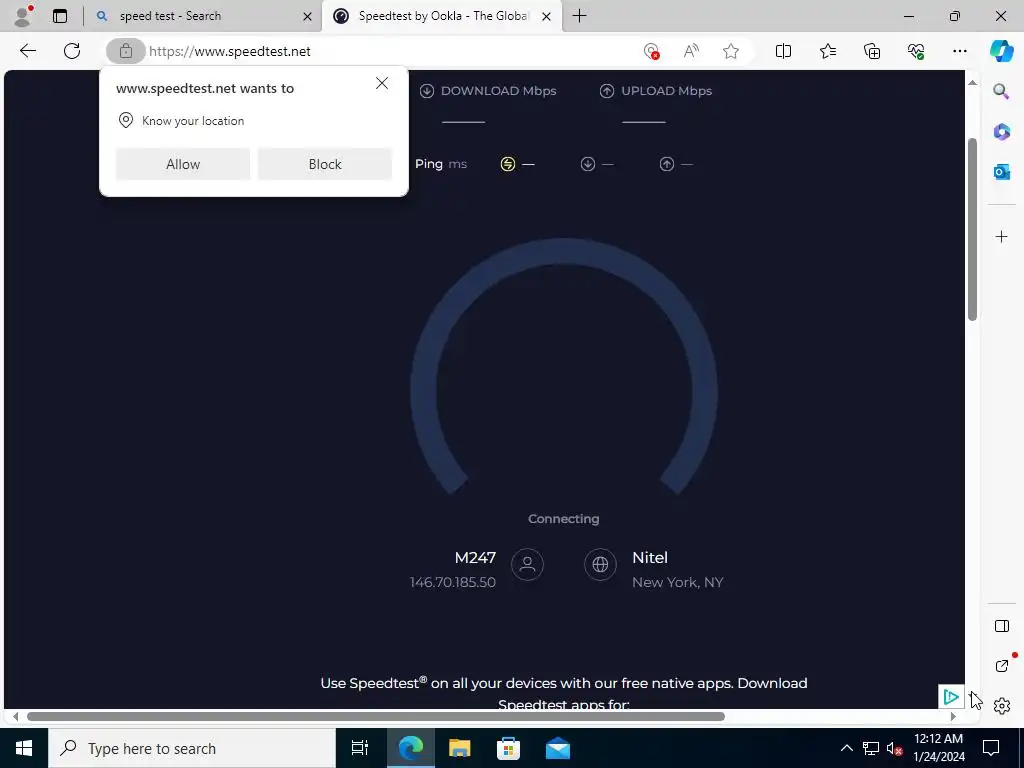Screen dimensions: 1024x768
Task: Click the vertical page scrollbar thumb
Action: [972, 229]
